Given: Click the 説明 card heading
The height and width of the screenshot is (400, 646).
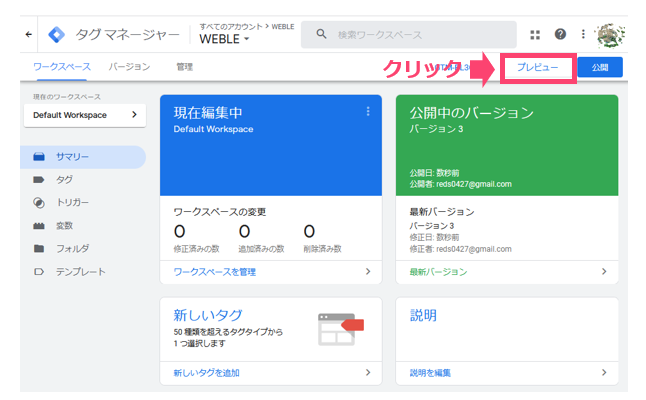Looking at the screenshot, I should 423,315.
